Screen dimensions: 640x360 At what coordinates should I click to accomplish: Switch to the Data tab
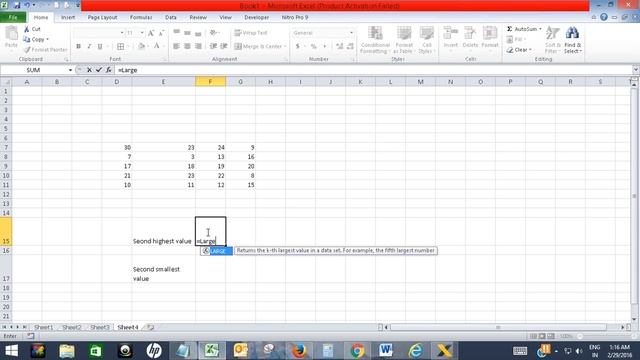pyautogui.click(x=171, y=18)
